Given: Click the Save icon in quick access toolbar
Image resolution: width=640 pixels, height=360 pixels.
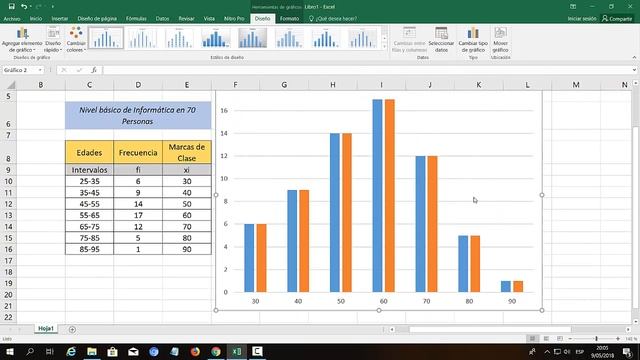Looking at the screenshot, I should pyautogui.click(x=11, y=7).
